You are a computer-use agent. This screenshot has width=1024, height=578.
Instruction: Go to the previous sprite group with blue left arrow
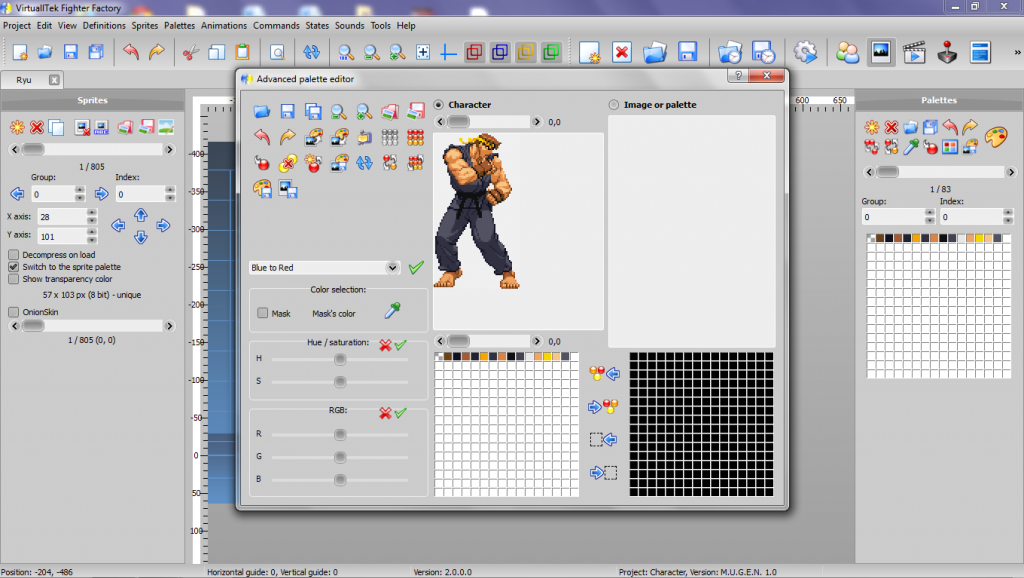[x=17, y=194]
